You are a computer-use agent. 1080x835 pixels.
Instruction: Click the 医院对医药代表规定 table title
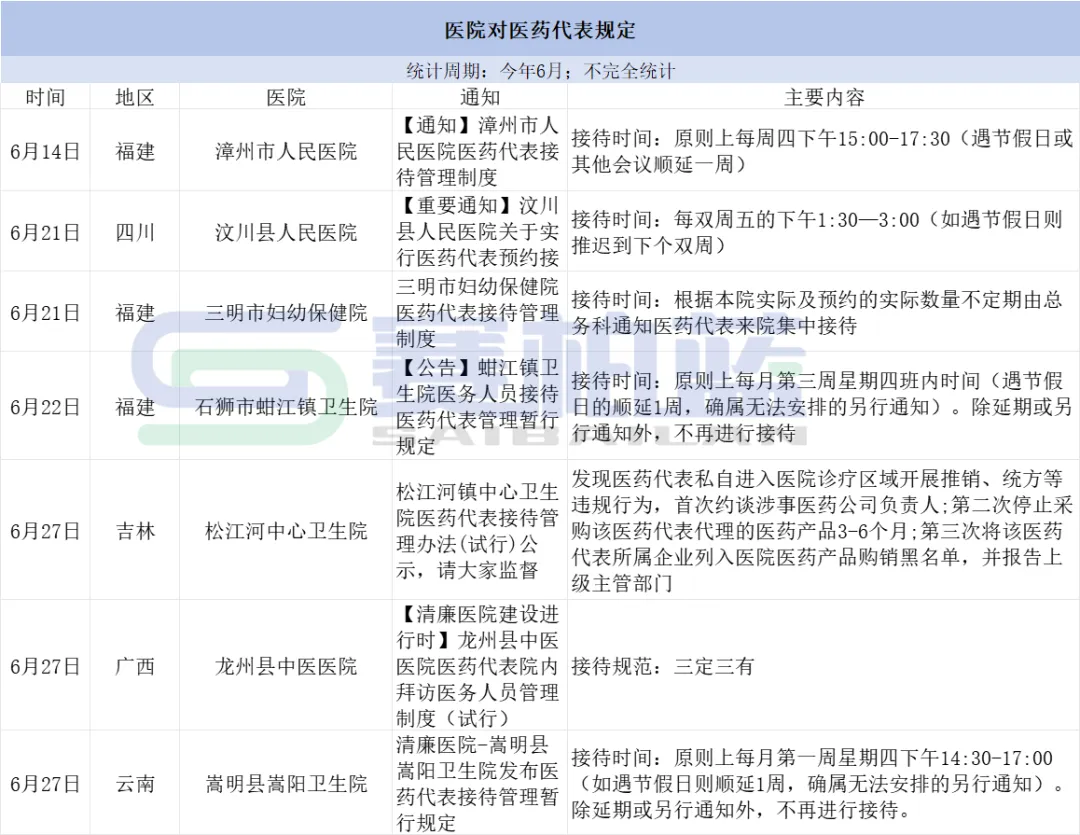pos(540,29)
